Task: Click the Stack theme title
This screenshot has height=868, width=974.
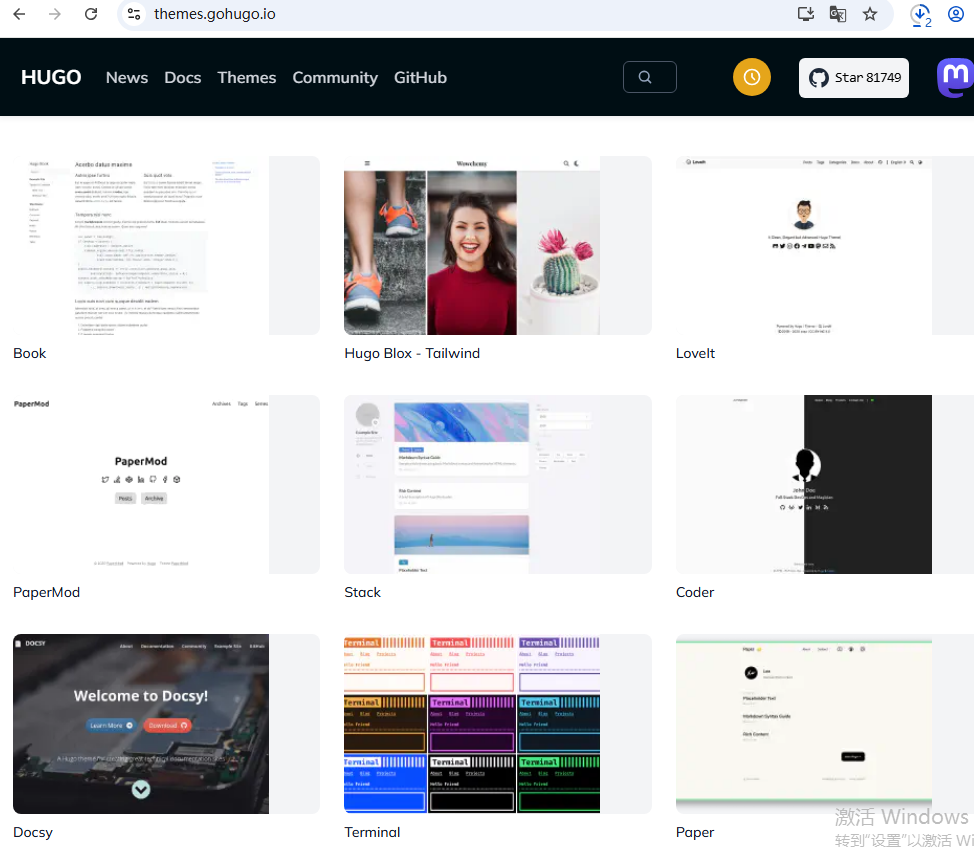Action: [x=363, y=593]
